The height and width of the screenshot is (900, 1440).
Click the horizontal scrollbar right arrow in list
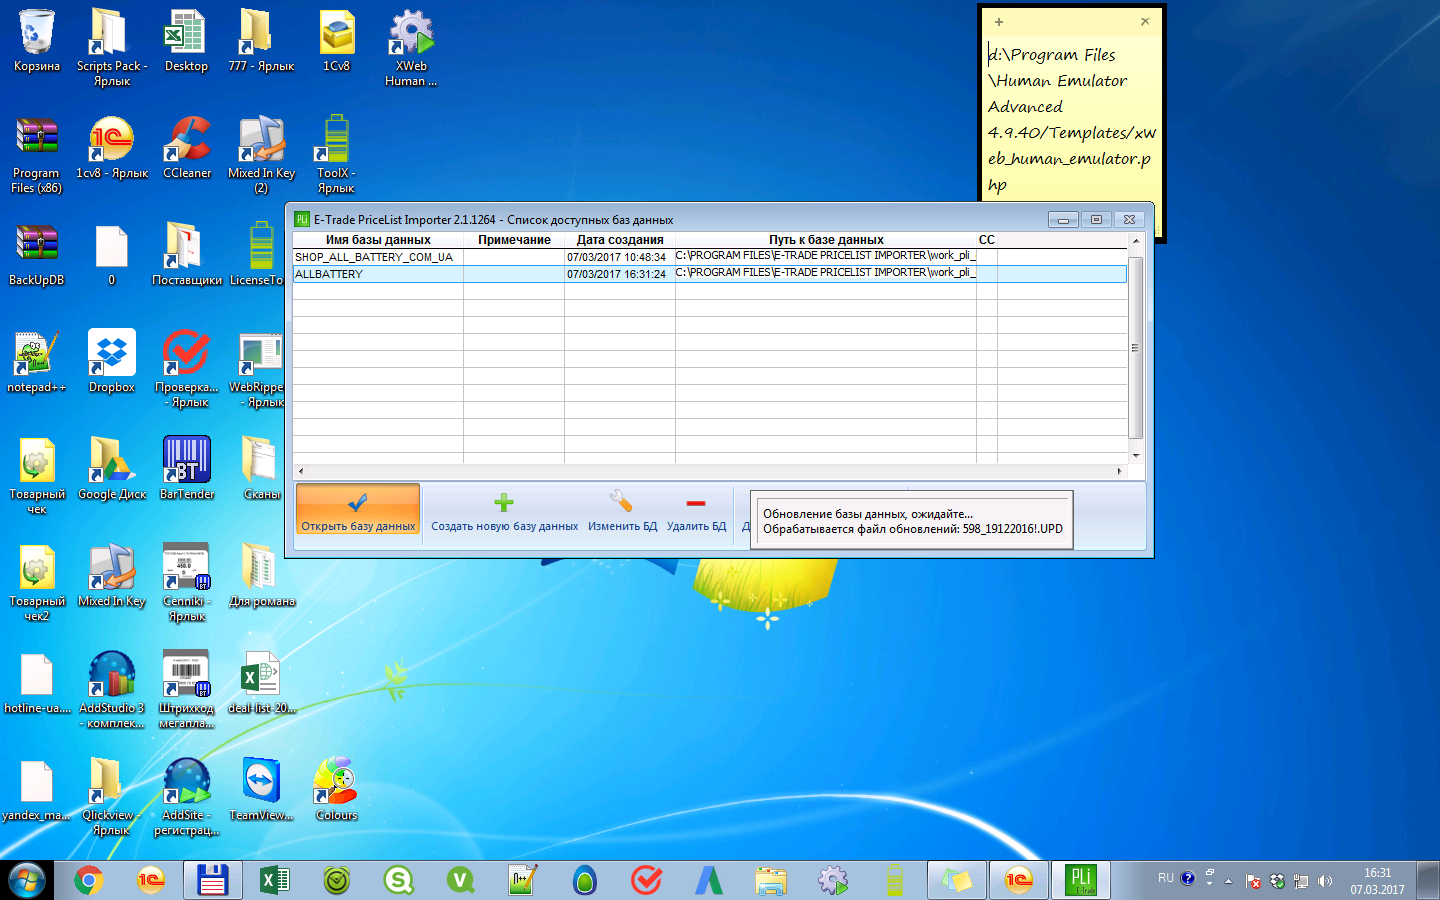[x=1120, y=471]
